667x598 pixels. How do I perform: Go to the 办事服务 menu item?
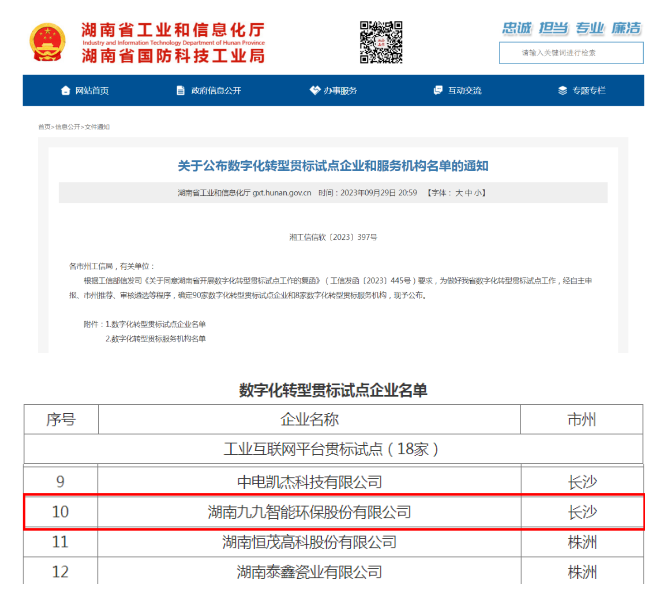click(340, 91)
